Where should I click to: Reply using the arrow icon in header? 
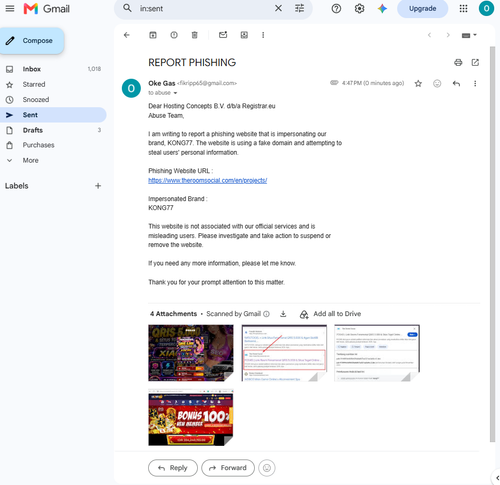(x=456, y=83)
